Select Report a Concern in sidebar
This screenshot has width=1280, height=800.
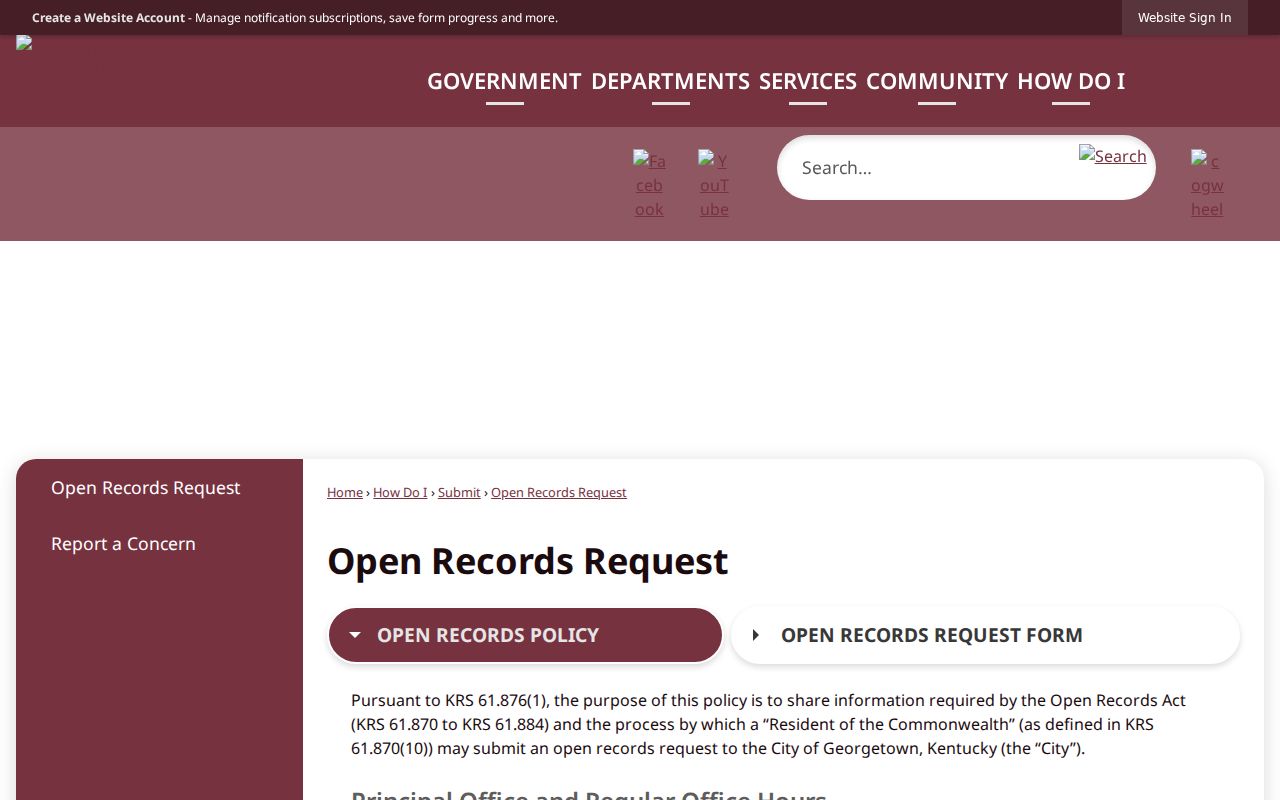coord(159,543)
